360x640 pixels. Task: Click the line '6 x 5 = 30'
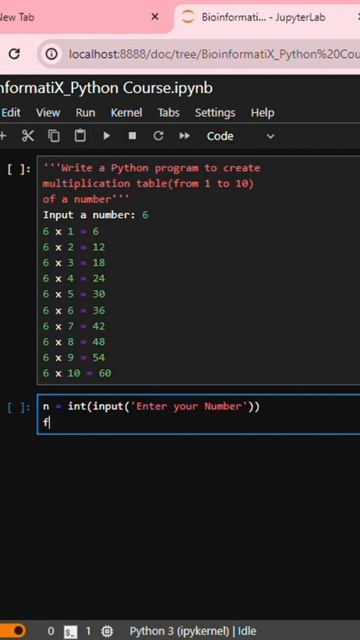(x=74, y=294)
